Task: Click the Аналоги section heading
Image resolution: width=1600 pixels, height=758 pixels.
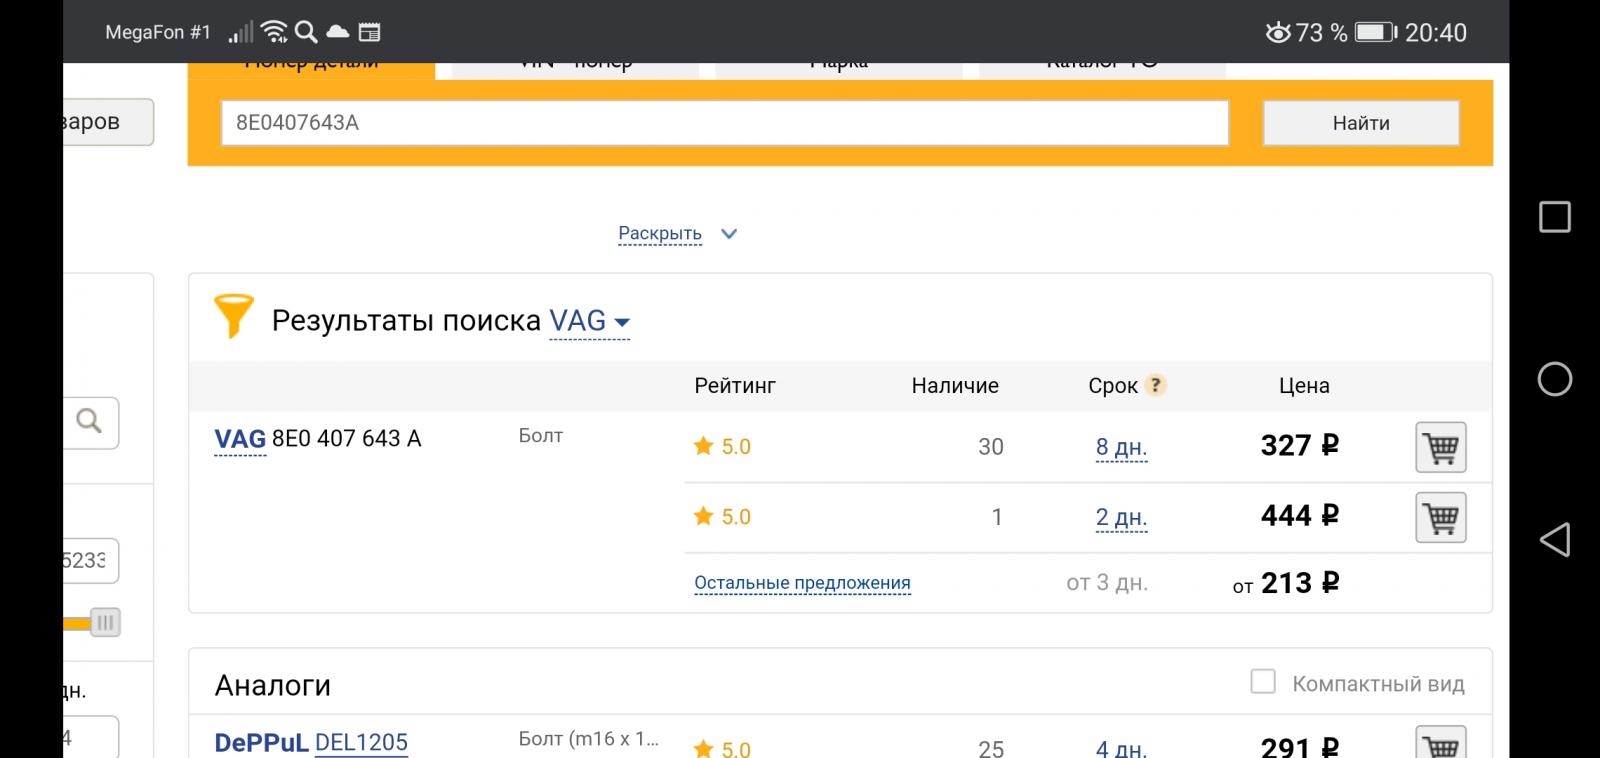Action: 272,686
